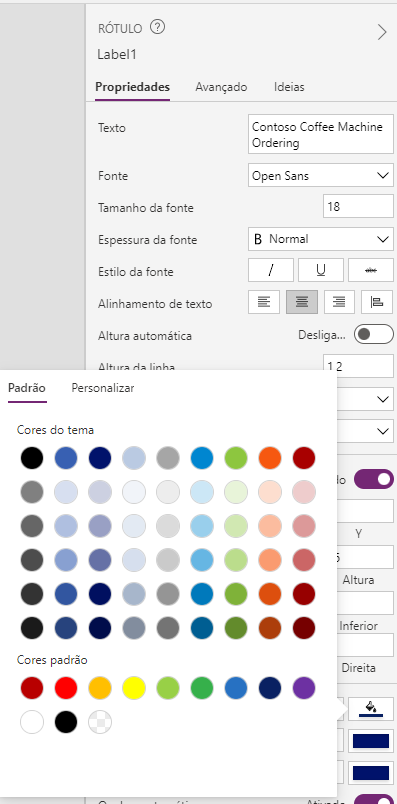Open the Ideias tab
This screenshot has height=804, width=397.
pos(289,87)
